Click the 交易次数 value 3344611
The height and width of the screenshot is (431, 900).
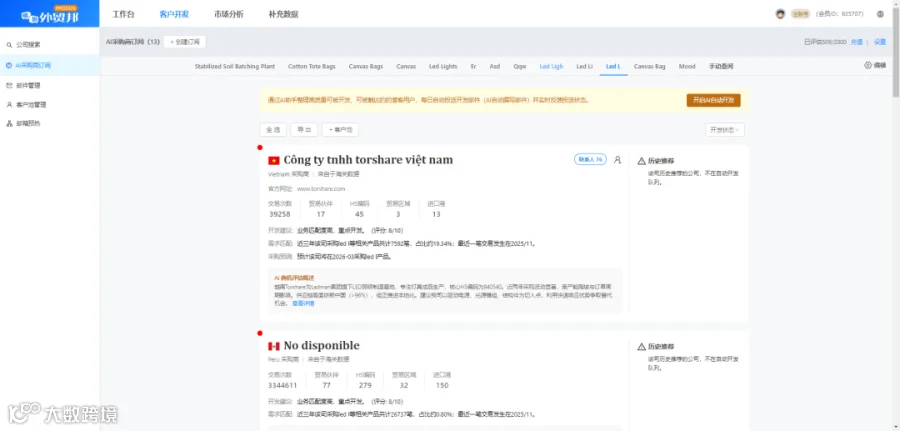click(282, 385)
